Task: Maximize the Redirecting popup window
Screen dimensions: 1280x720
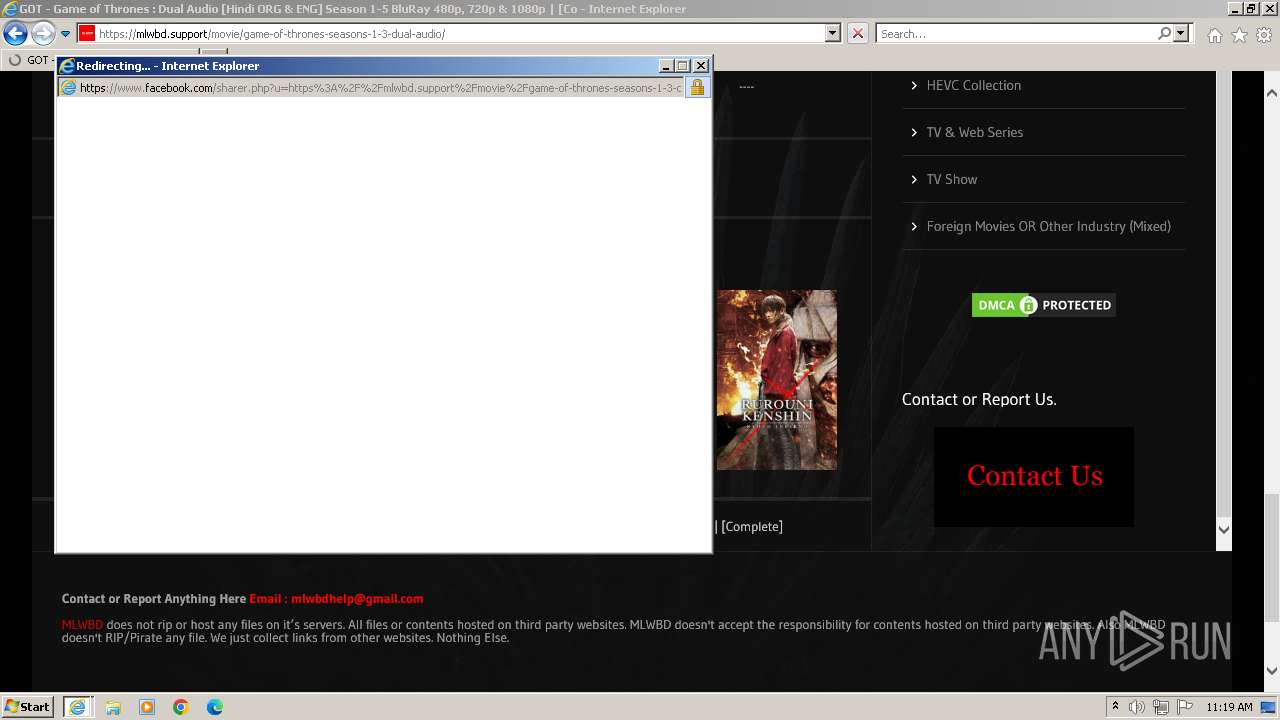Action: [683, 66]
